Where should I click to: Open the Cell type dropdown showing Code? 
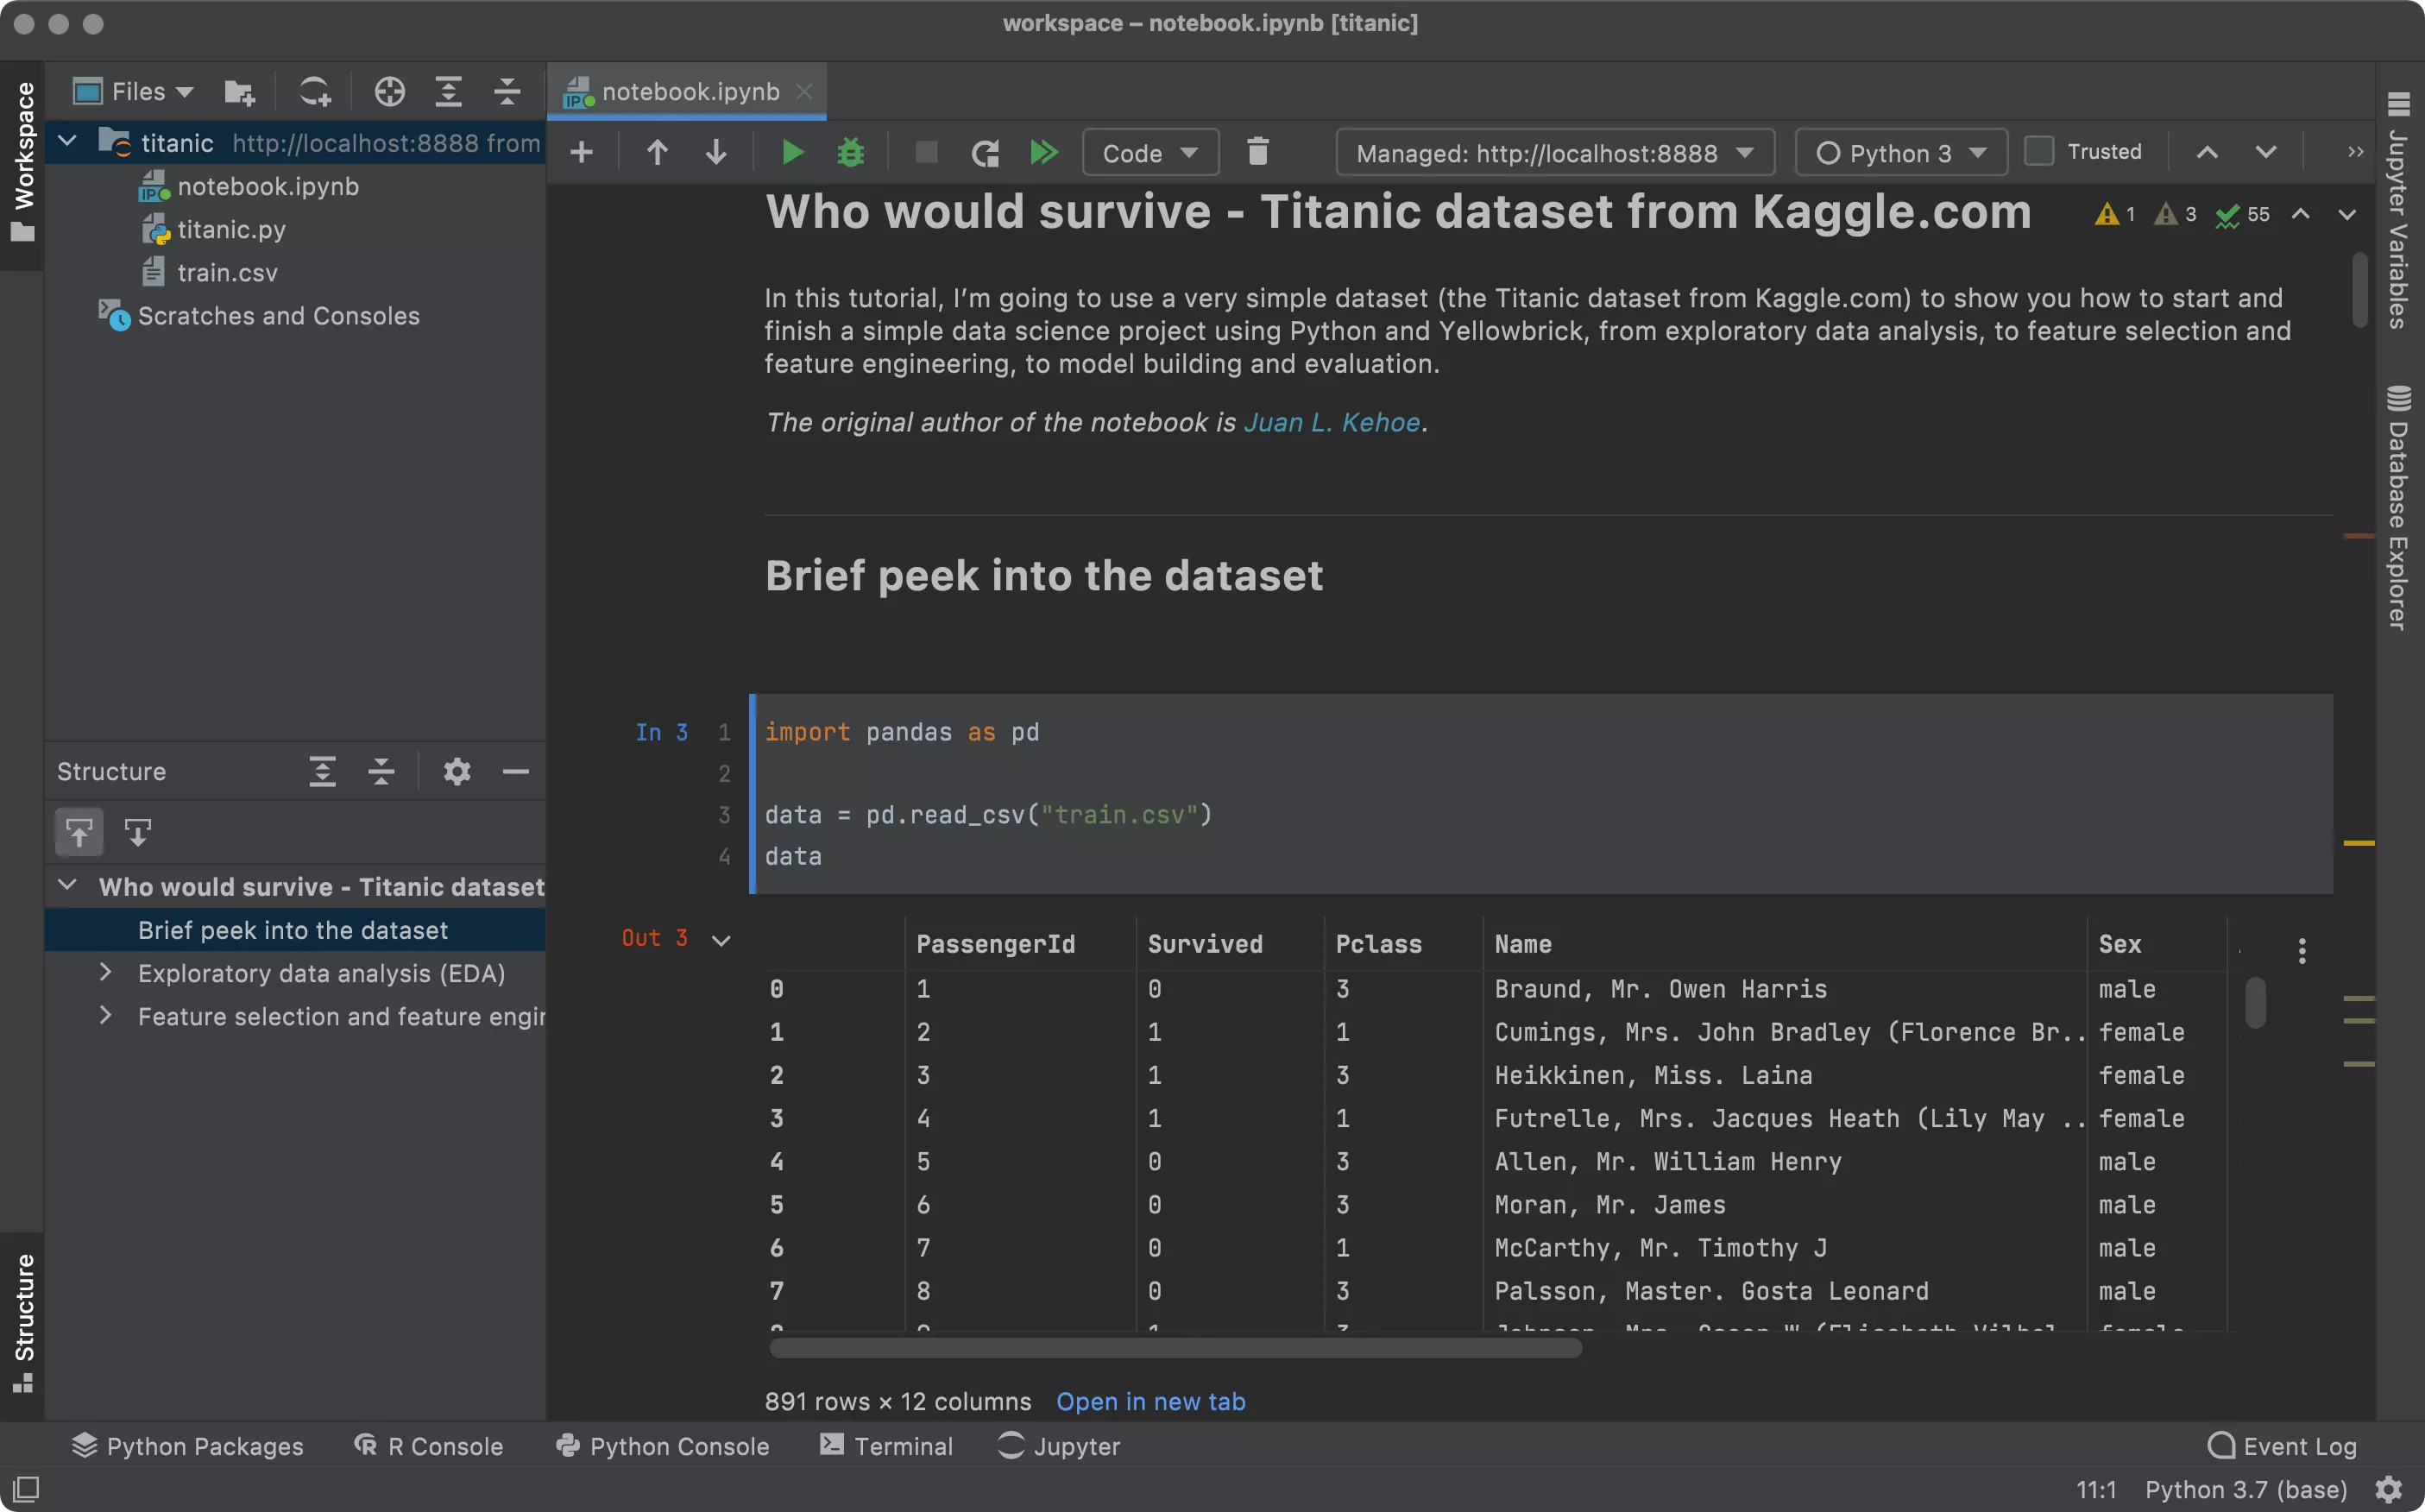click(x=1143, y=154)
